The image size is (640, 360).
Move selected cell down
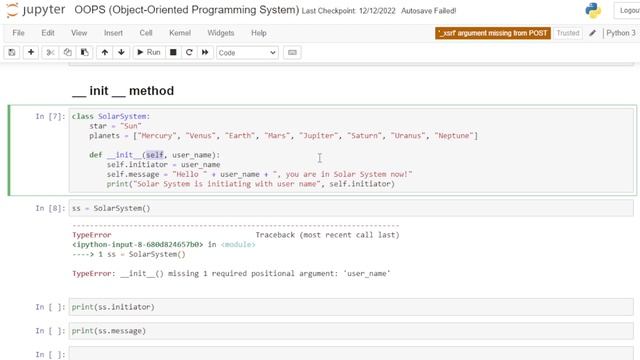pos(121,52)
